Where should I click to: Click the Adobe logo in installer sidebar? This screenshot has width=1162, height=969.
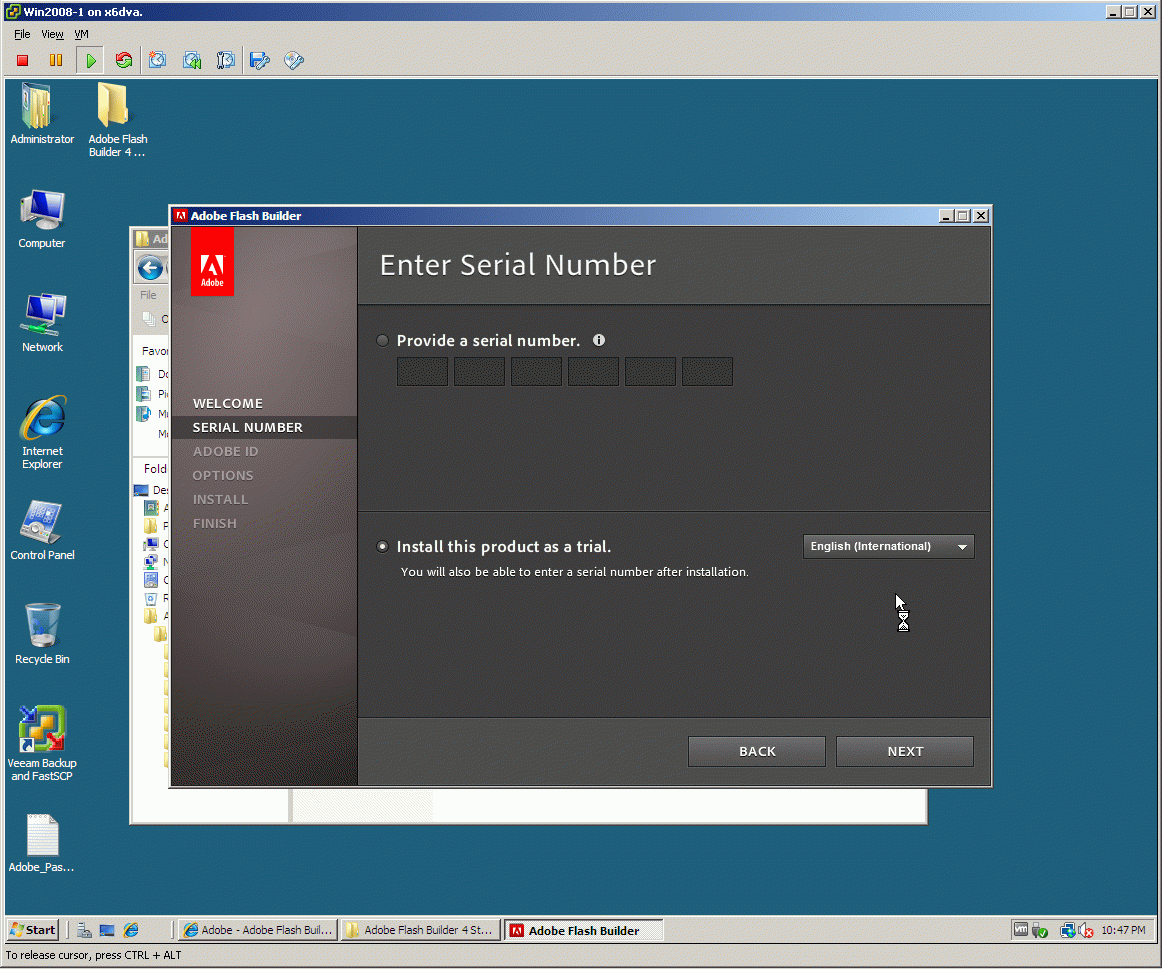click(212, 262)
